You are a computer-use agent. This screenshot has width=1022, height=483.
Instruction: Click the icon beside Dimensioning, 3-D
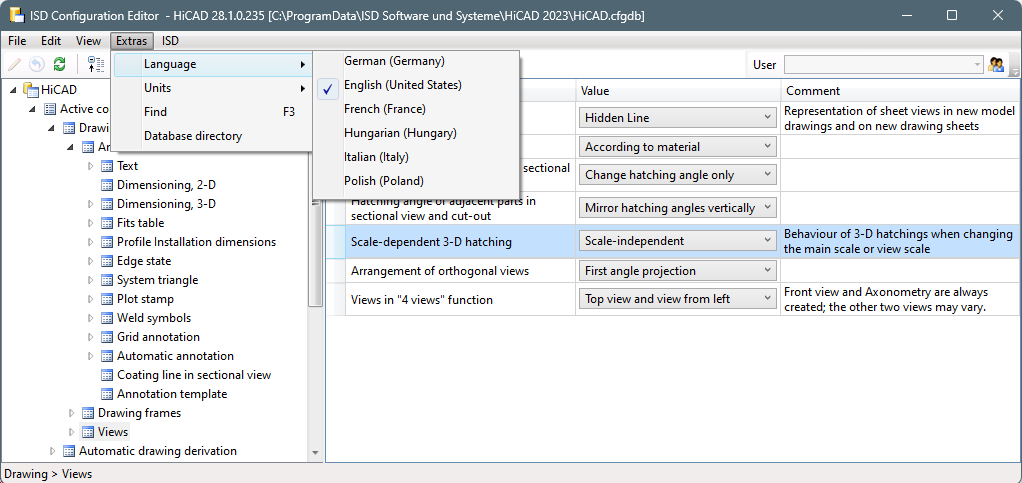tap(107, 204)
